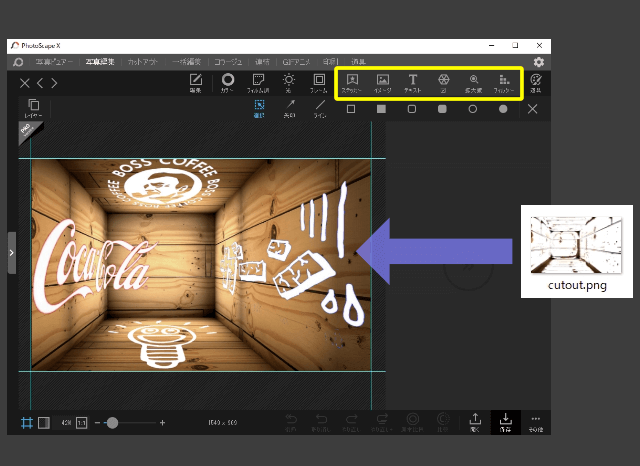Click the redo arrow button

(351, 422)
